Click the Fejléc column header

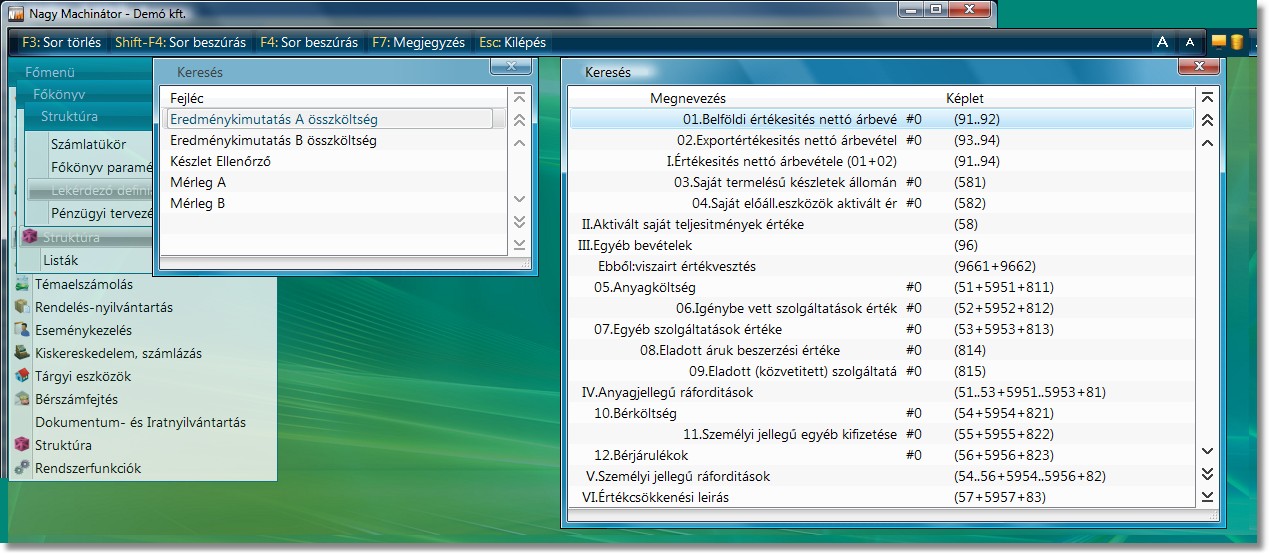188,98
